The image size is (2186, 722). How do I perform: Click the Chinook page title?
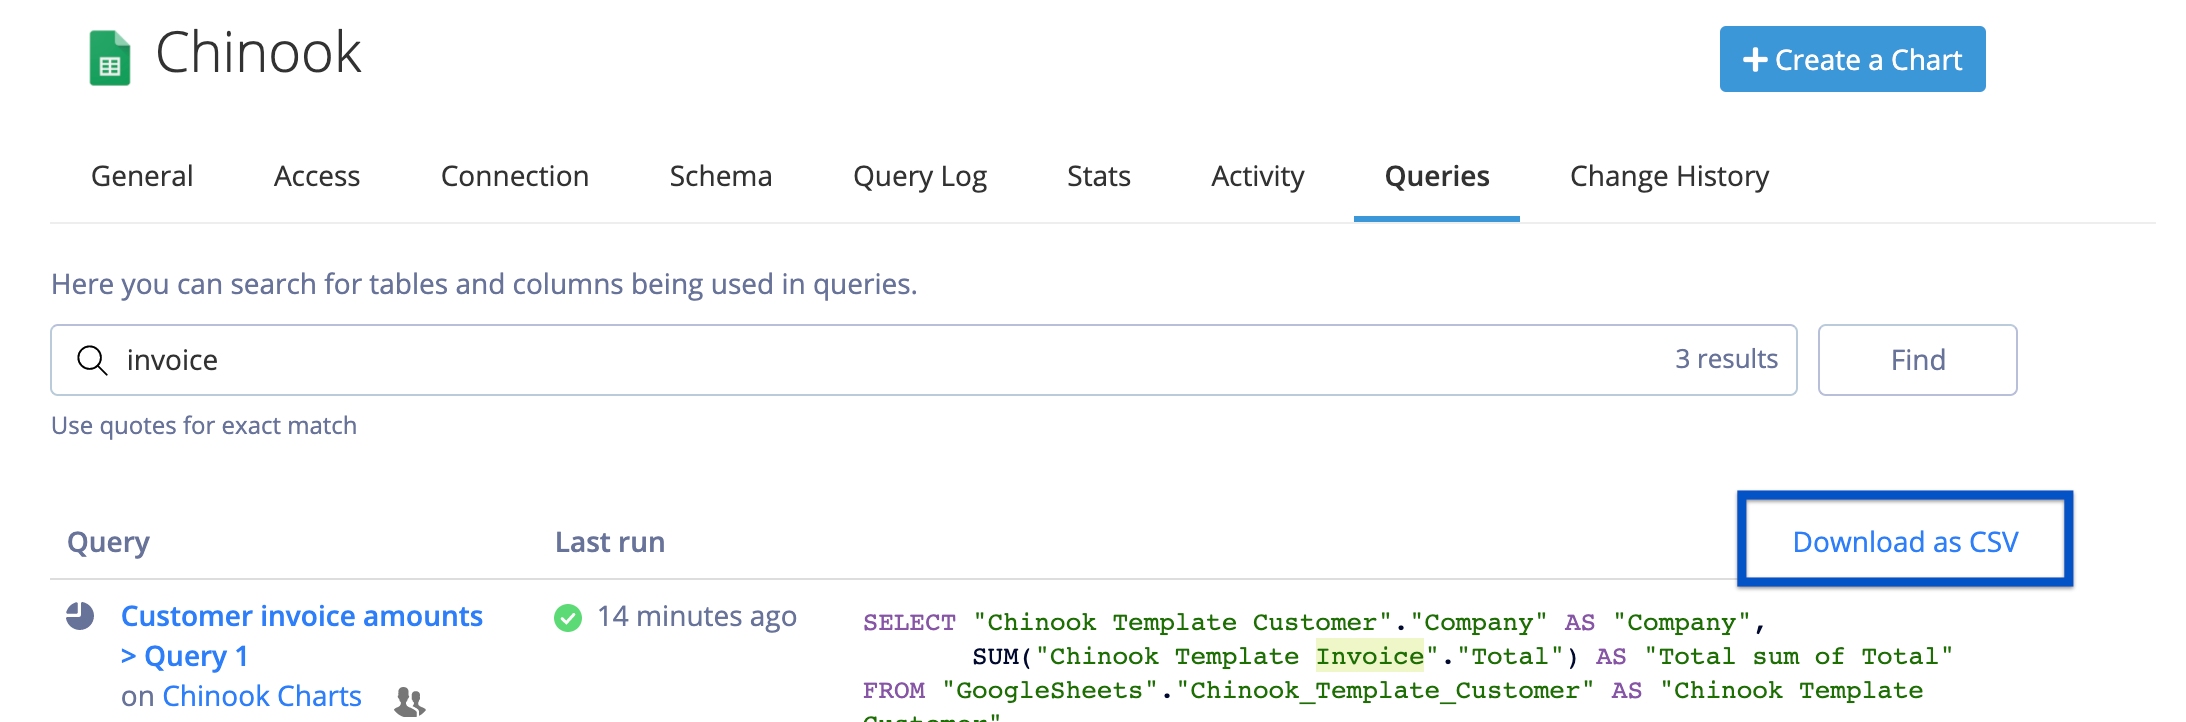[x=258, y=52]
